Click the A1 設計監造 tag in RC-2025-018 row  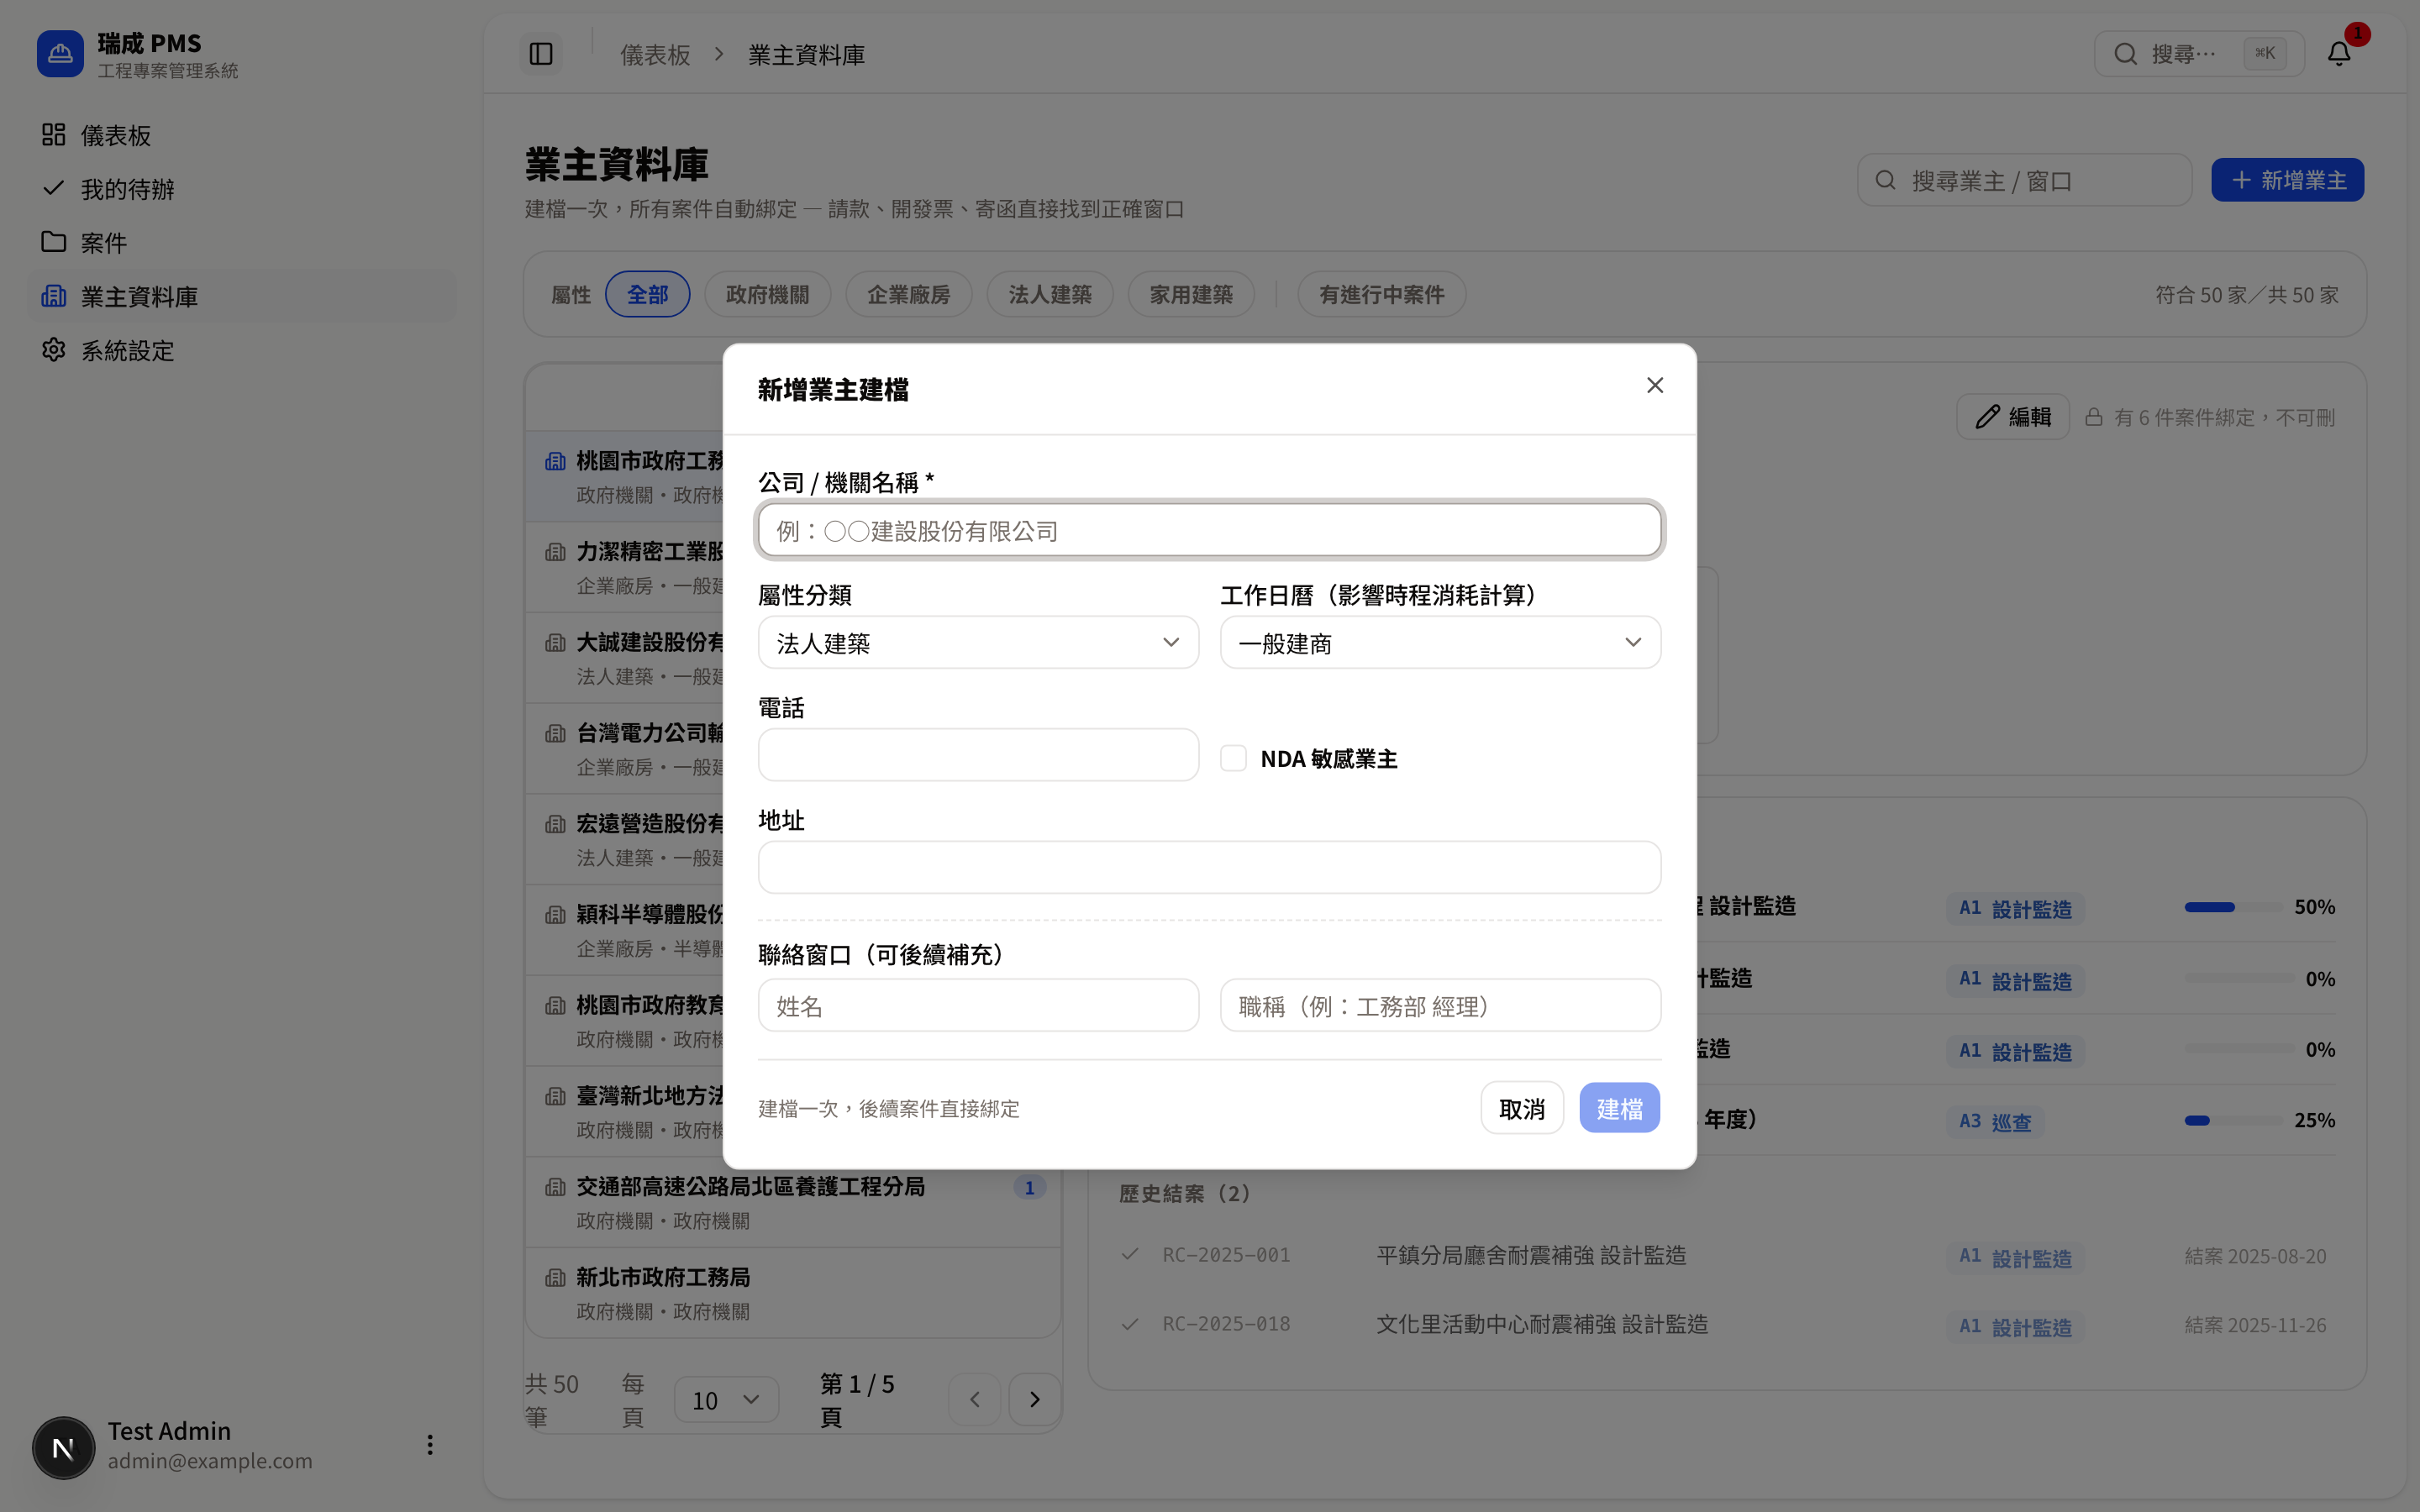(2015, 1327)
